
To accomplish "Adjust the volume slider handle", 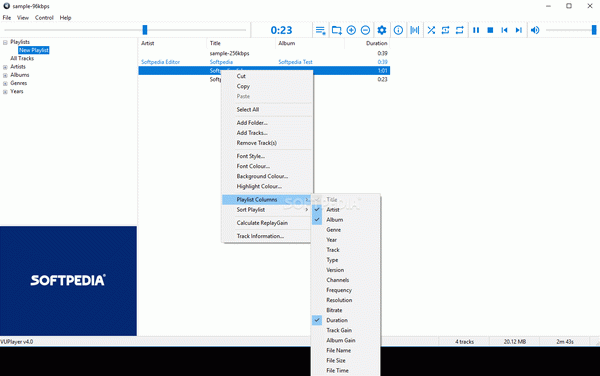I will point(594,30).
